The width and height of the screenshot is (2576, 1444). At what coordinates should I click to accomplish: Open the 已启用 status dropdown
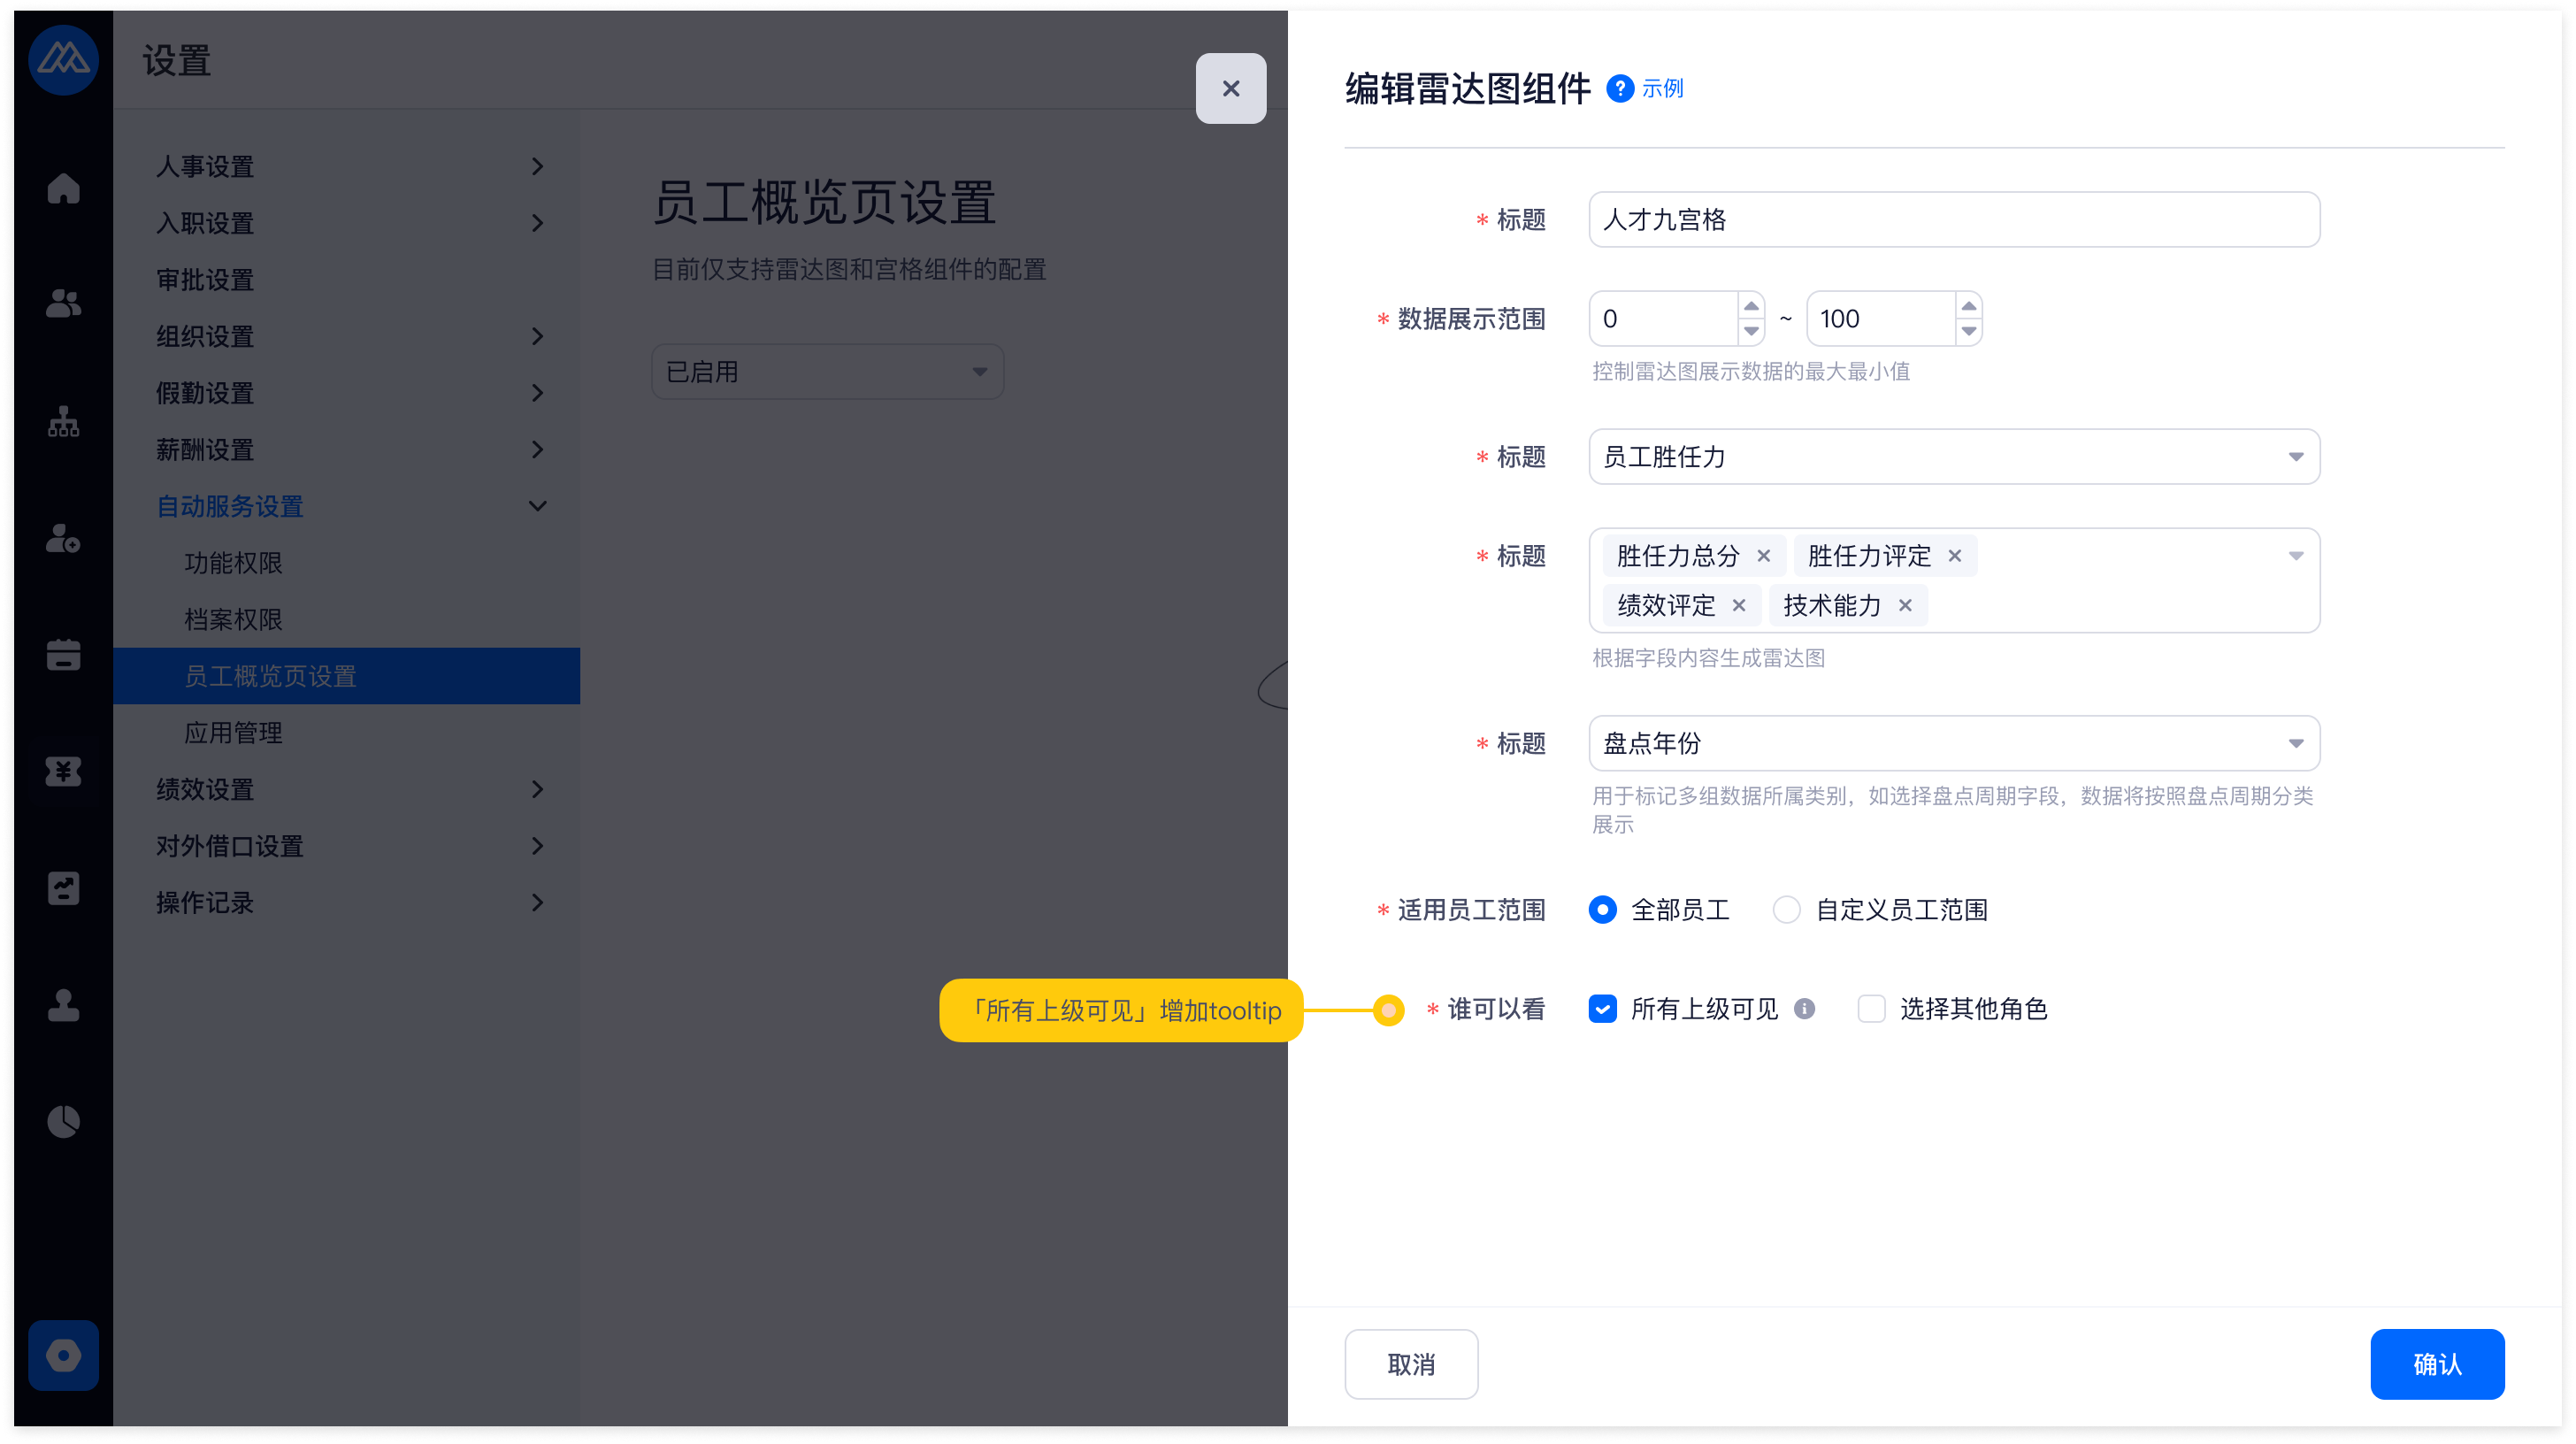(827, 372)
